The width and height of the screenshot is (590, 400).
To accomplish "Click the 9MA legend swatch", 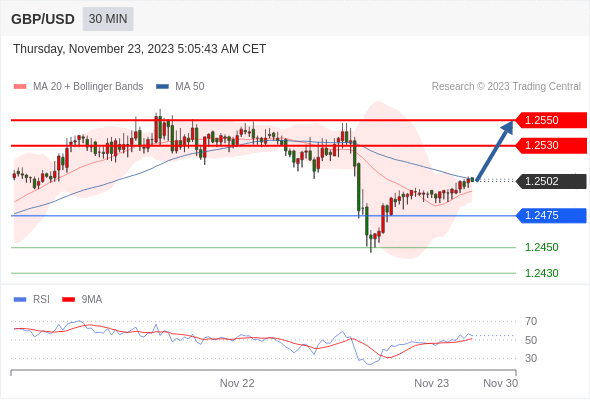I will [68, 300].
